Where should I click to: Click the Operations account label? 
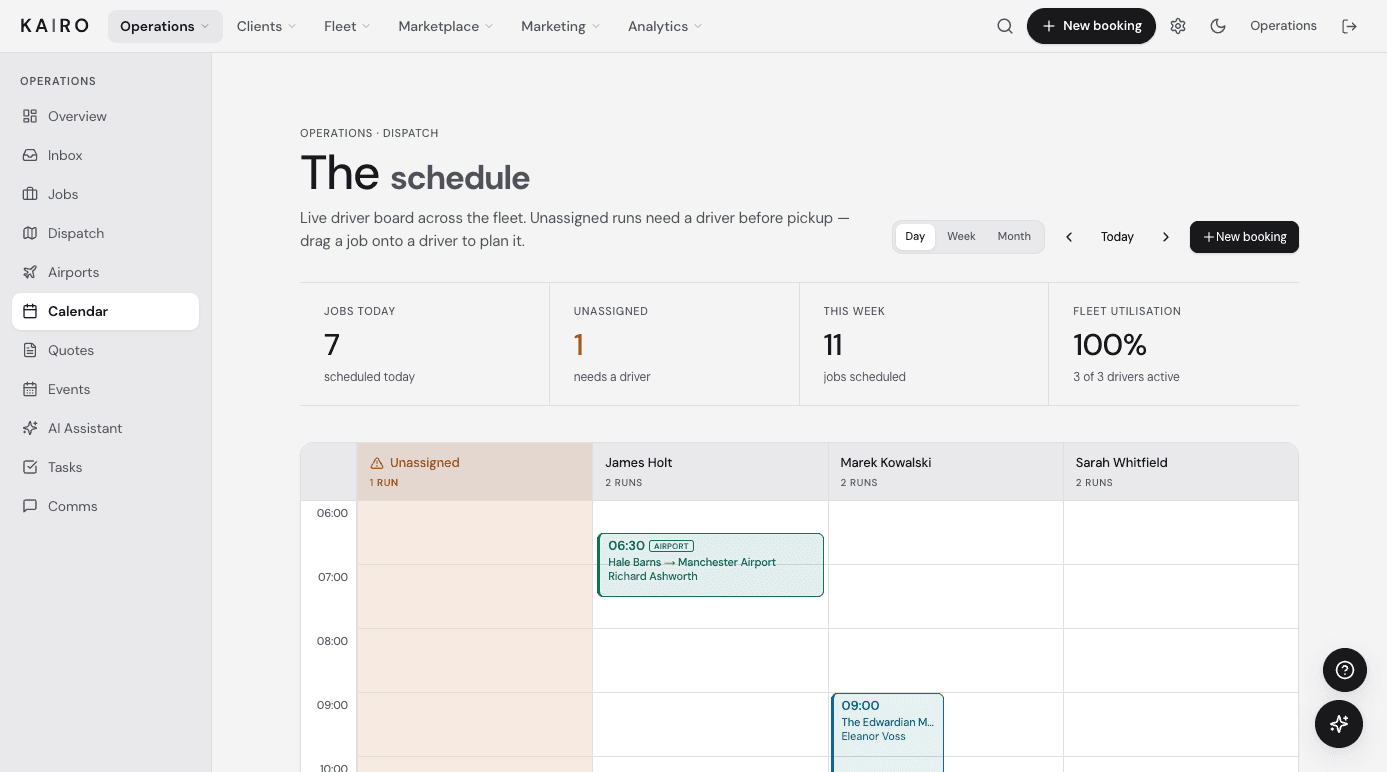point(1283,26)
